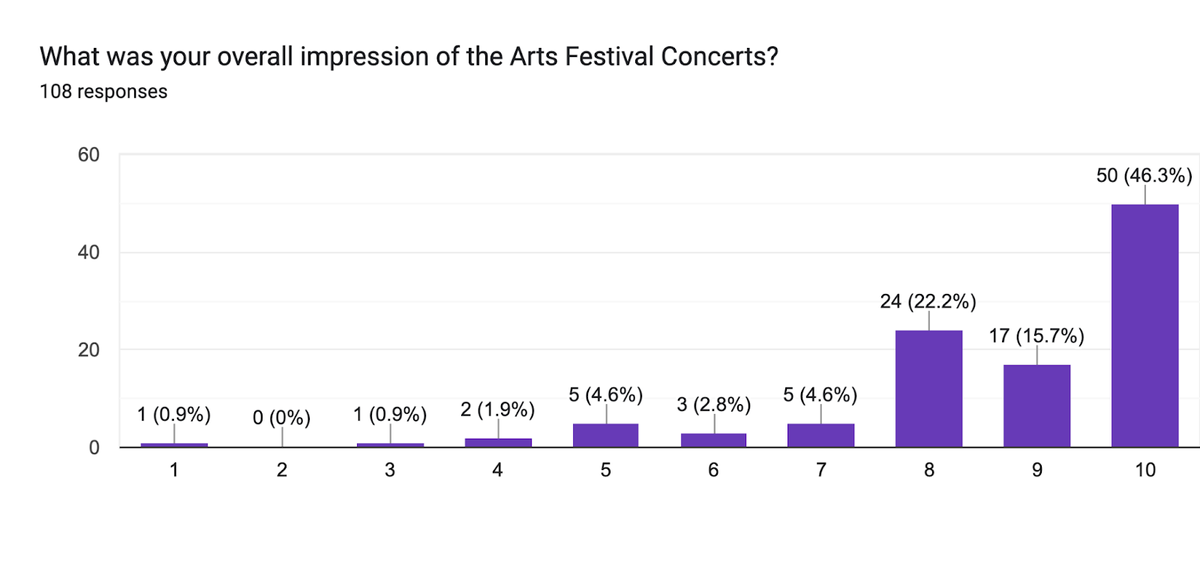The width and height of the screenshot is (1200, 569).
Task: Select the "17 (15.7%)" data label
Action: [1036, 335]
